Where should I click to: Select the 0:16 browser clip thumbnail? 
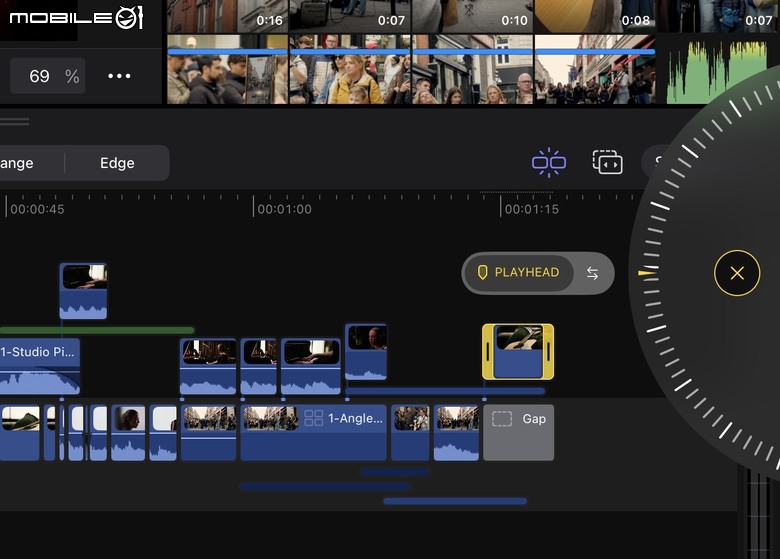[x=228, y=16]
